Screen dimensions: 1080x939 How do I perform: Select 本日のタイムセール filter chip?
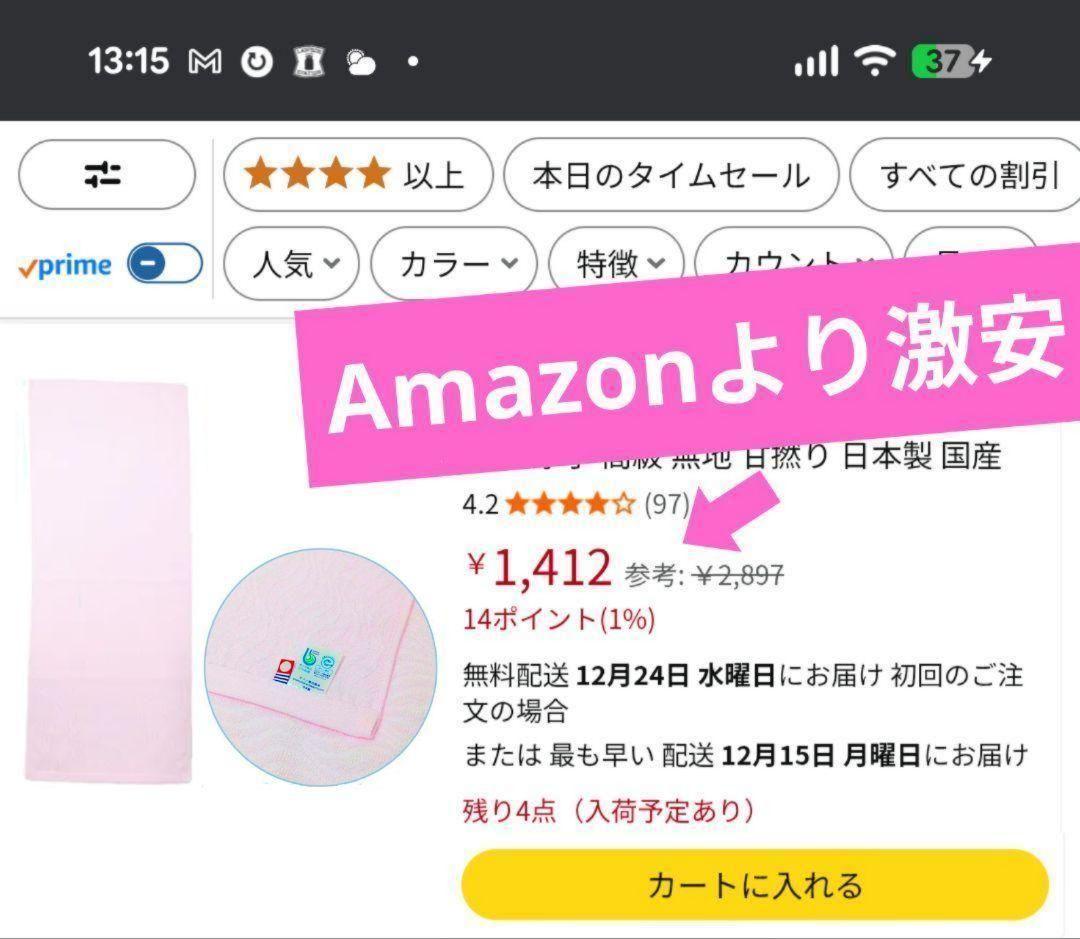(x=670, y=176)
